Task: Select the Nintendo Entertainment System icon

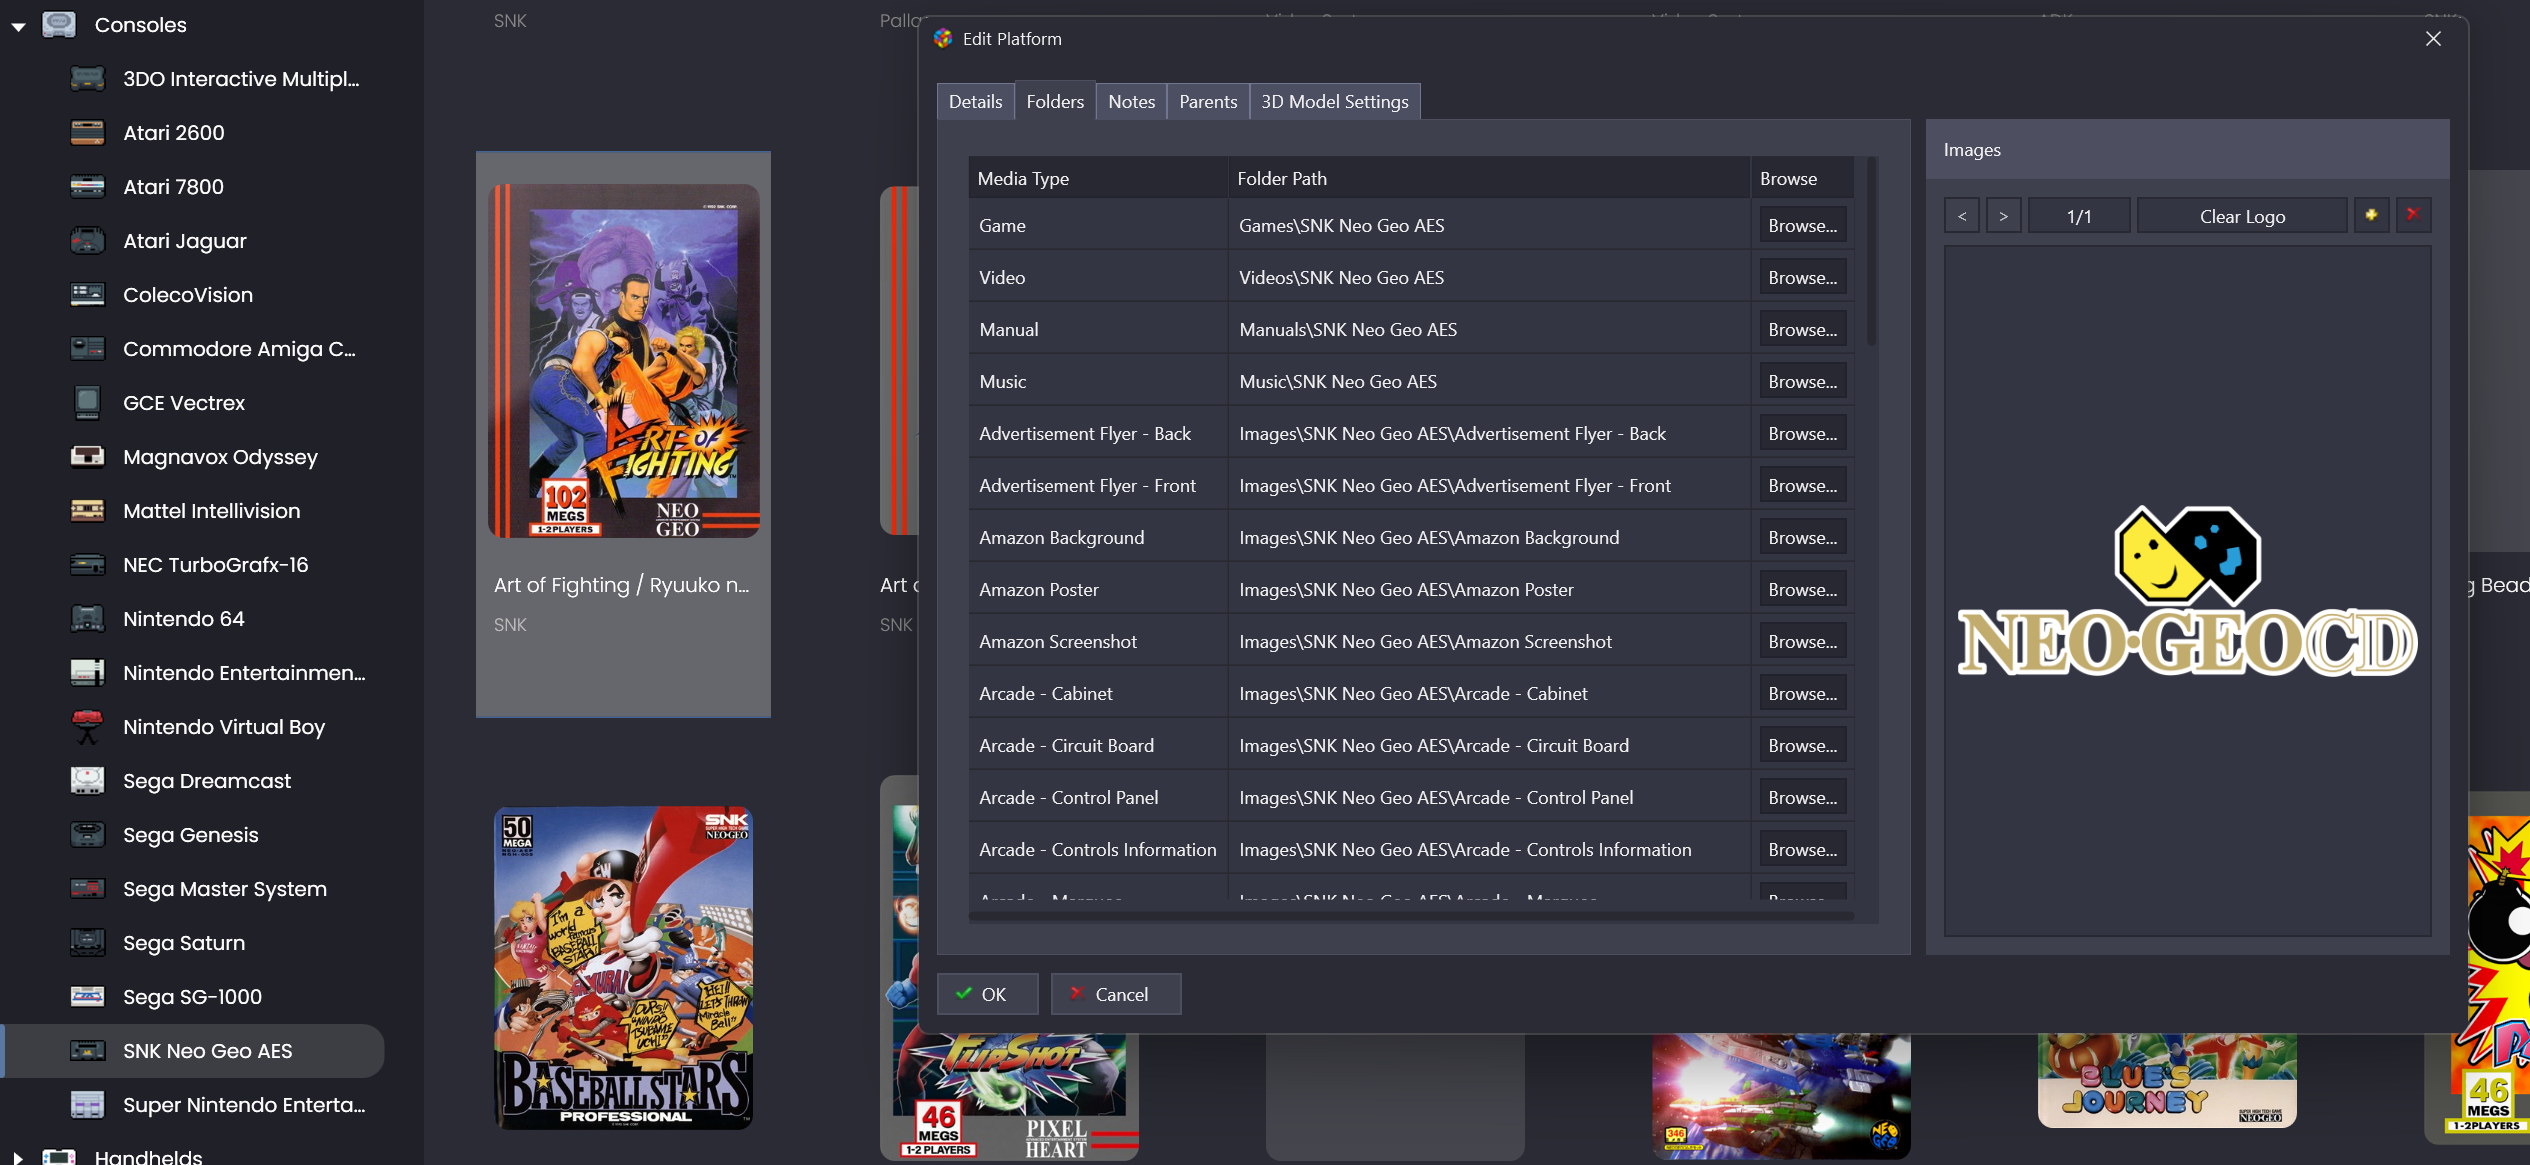Action: click(x=87, y=672)
